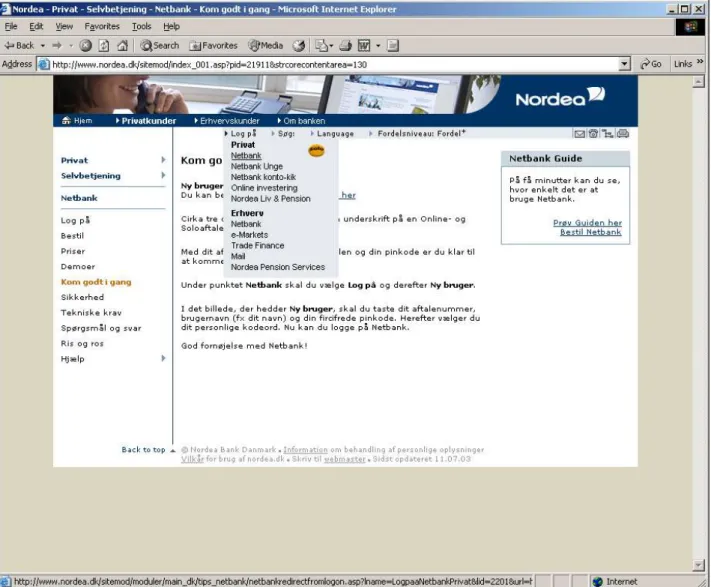Expand the Privat sidebar arrow
Viewport: 711px width, 587px height.
click(x=163, y=160)
